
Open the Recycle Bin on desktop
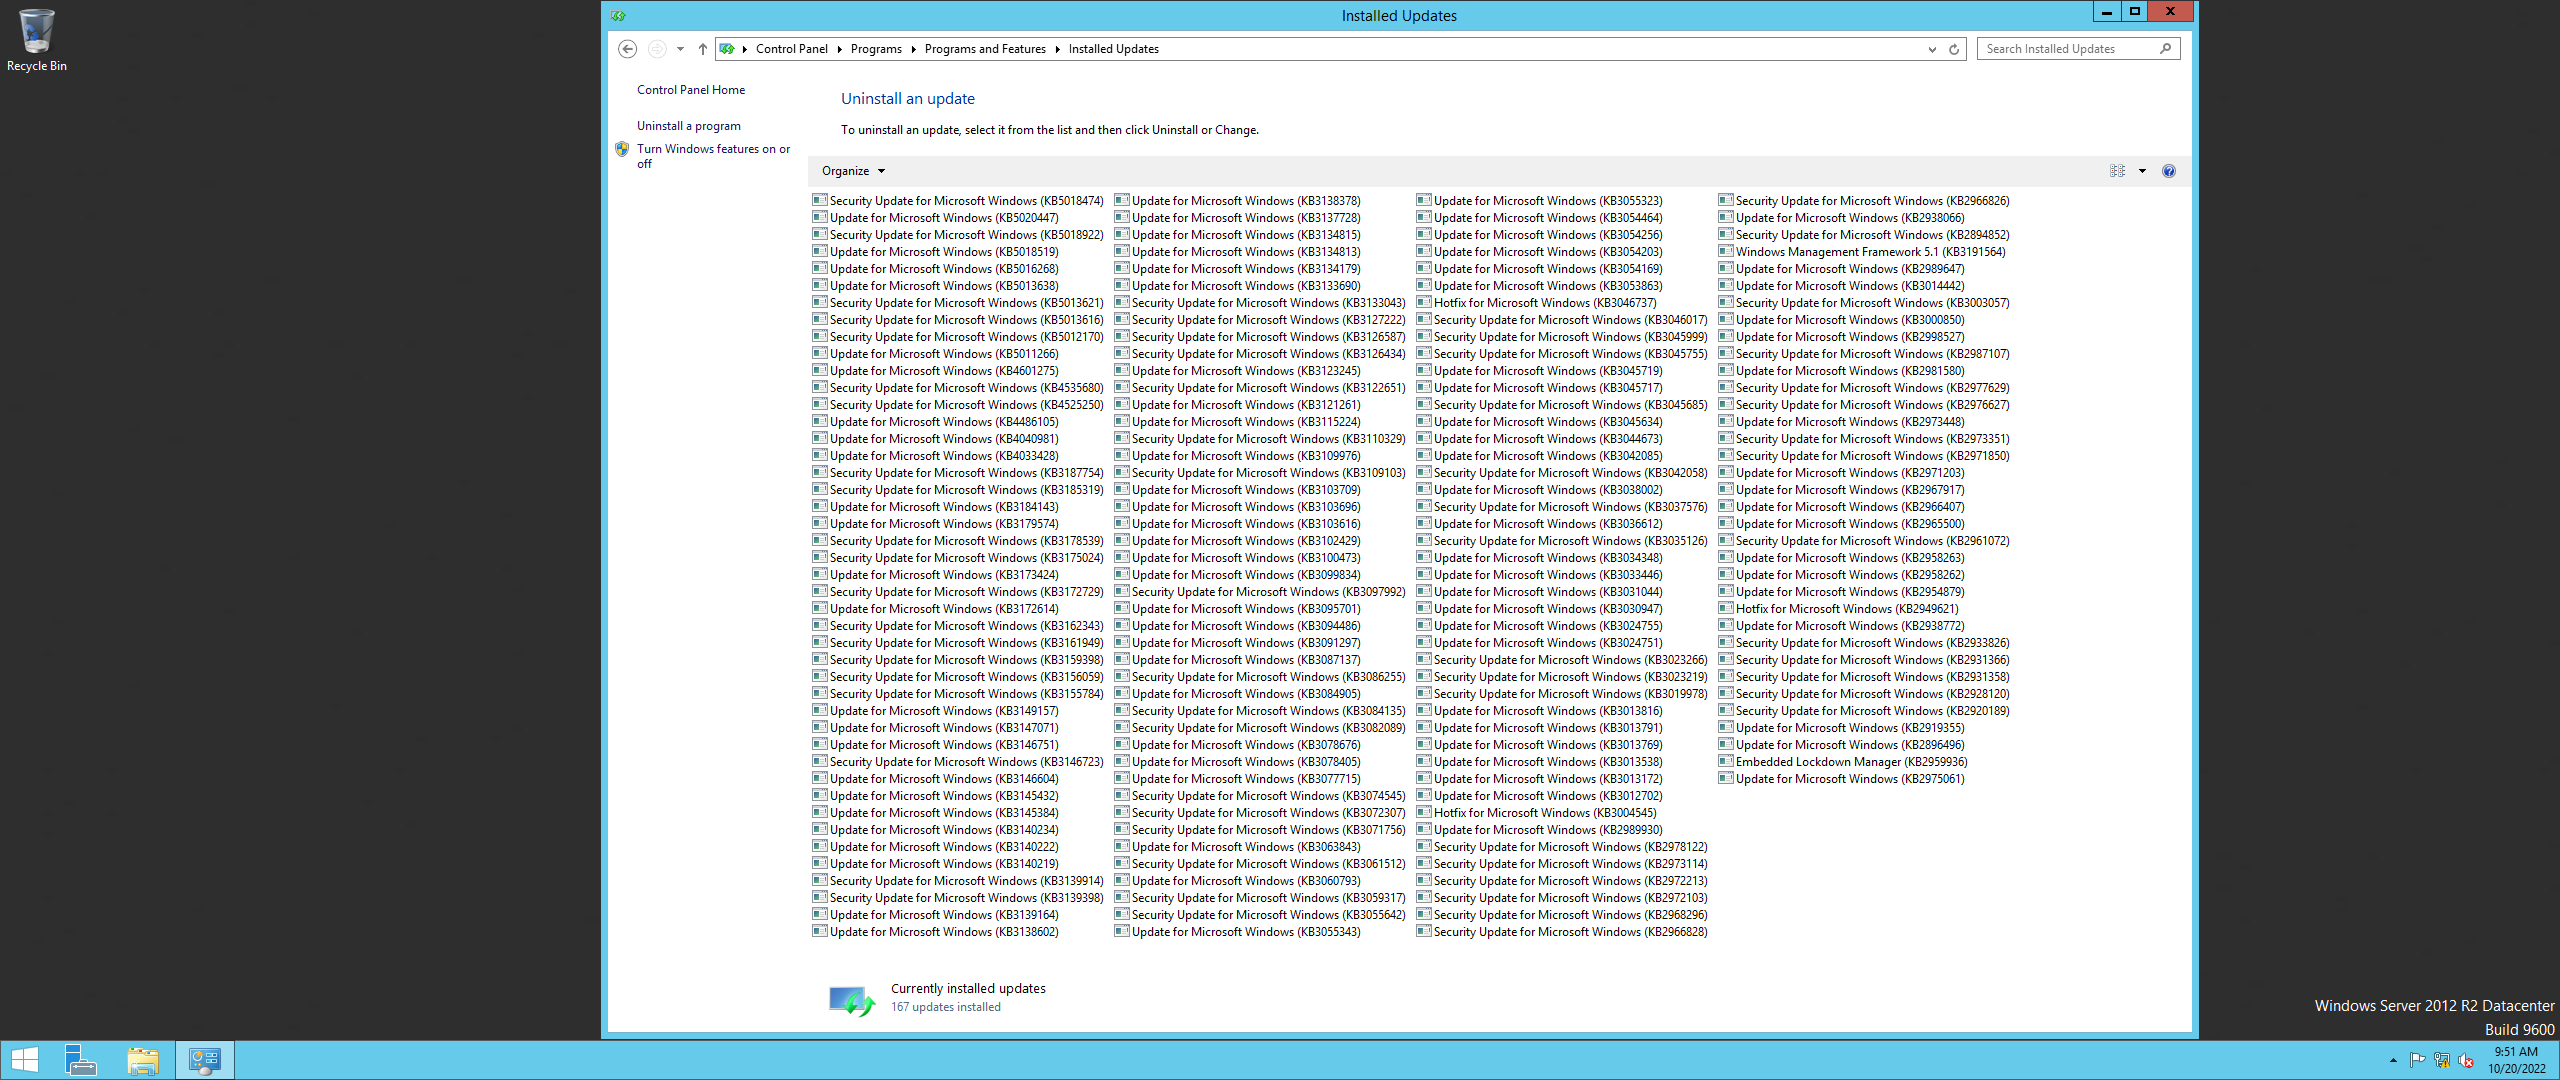37,41
